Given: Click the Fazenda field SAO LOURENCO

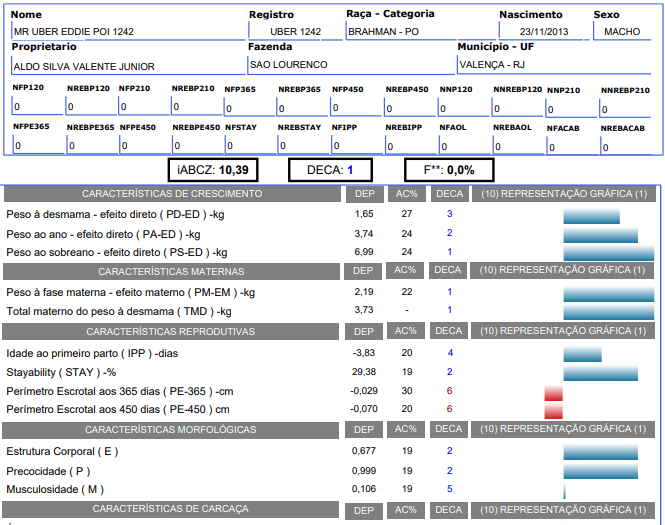Looking at the screenshot, I should (x=348, y=65).
